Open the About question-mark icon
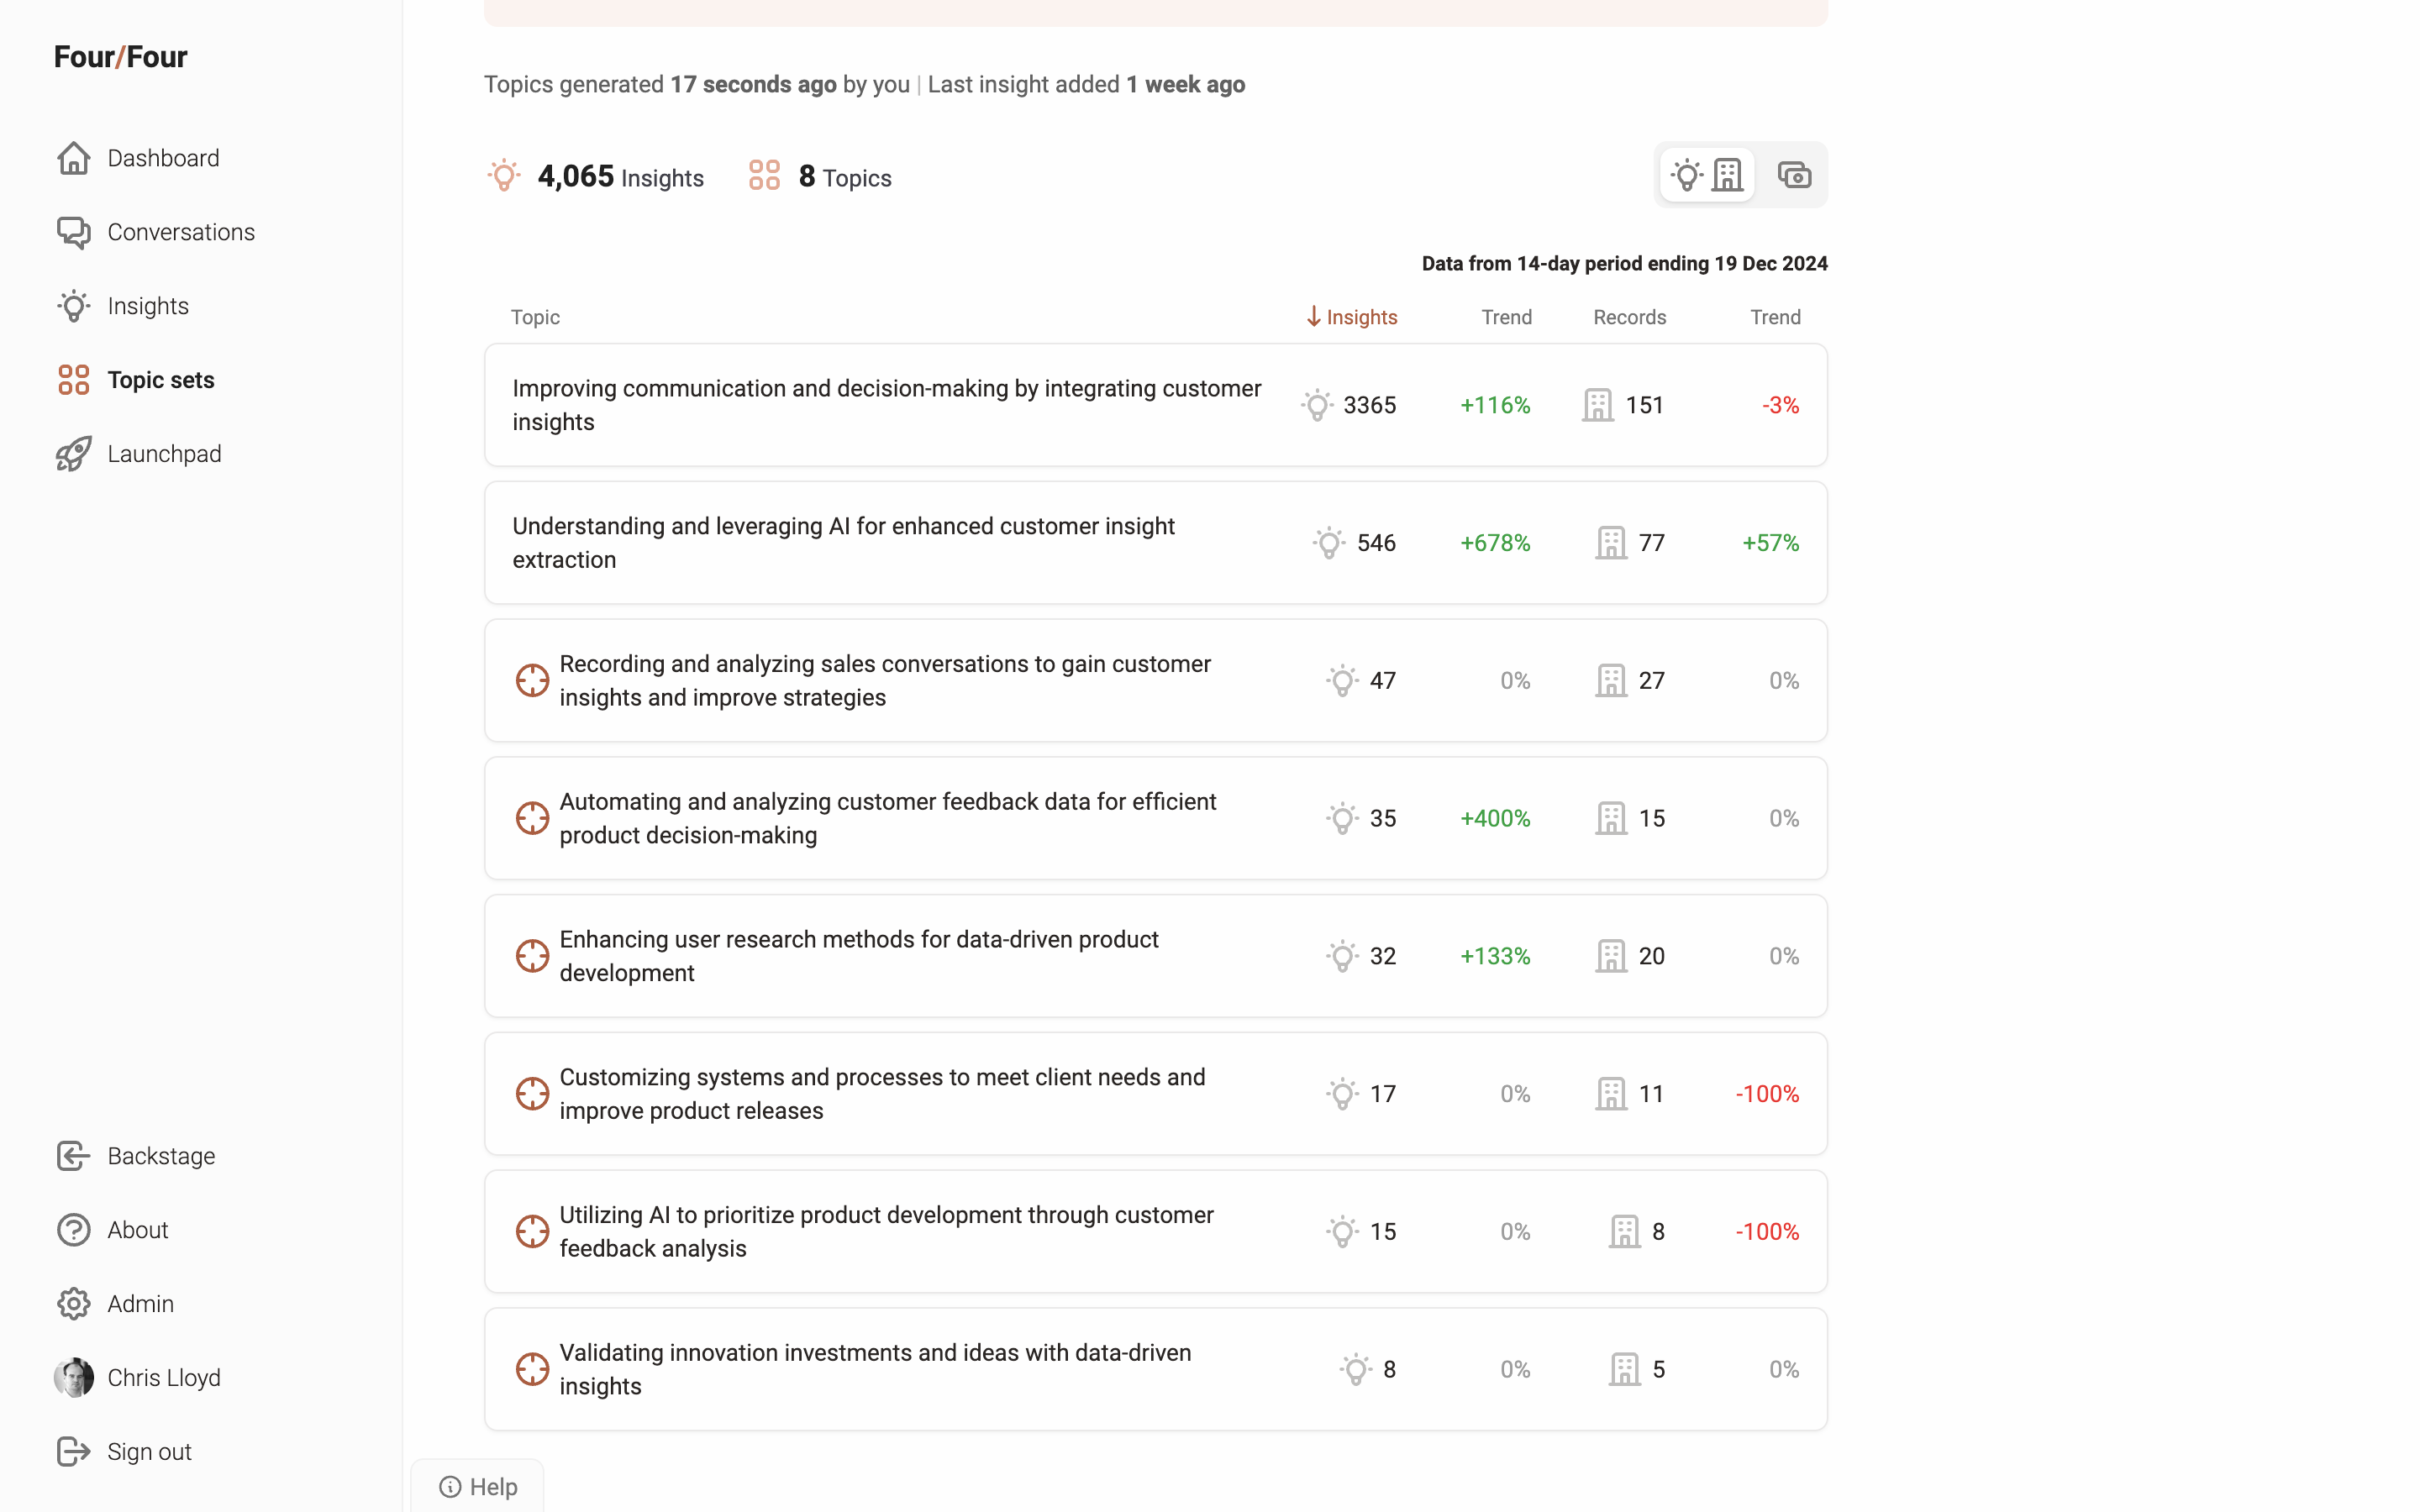The height and width of the screenshot is (1512, 2420). [73, 1230]
